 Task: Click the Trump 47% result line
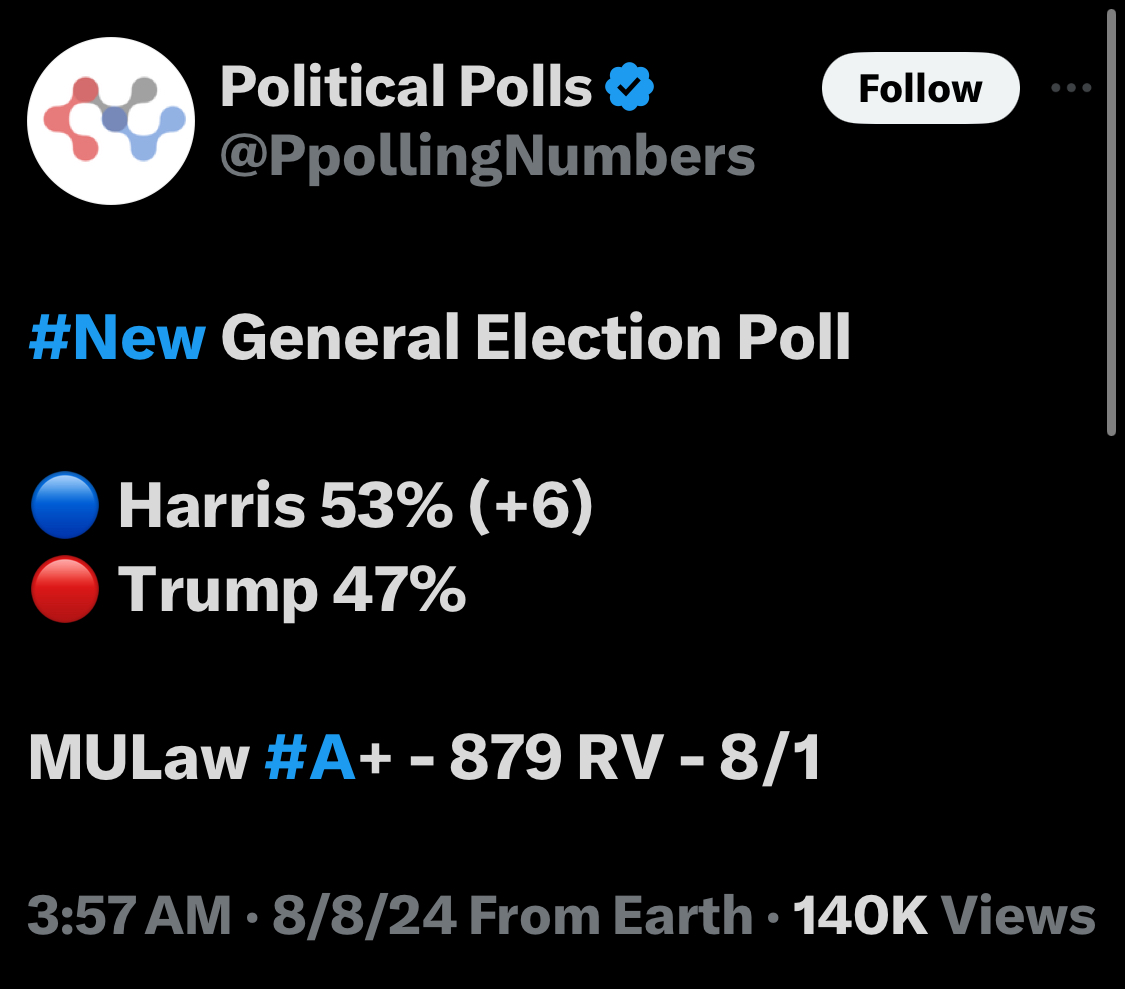[292, 590]
